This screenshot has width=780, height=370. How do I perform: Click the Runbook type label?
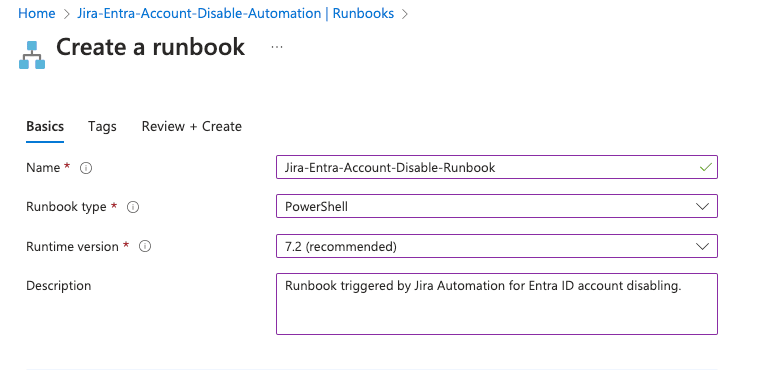point(66,207)
